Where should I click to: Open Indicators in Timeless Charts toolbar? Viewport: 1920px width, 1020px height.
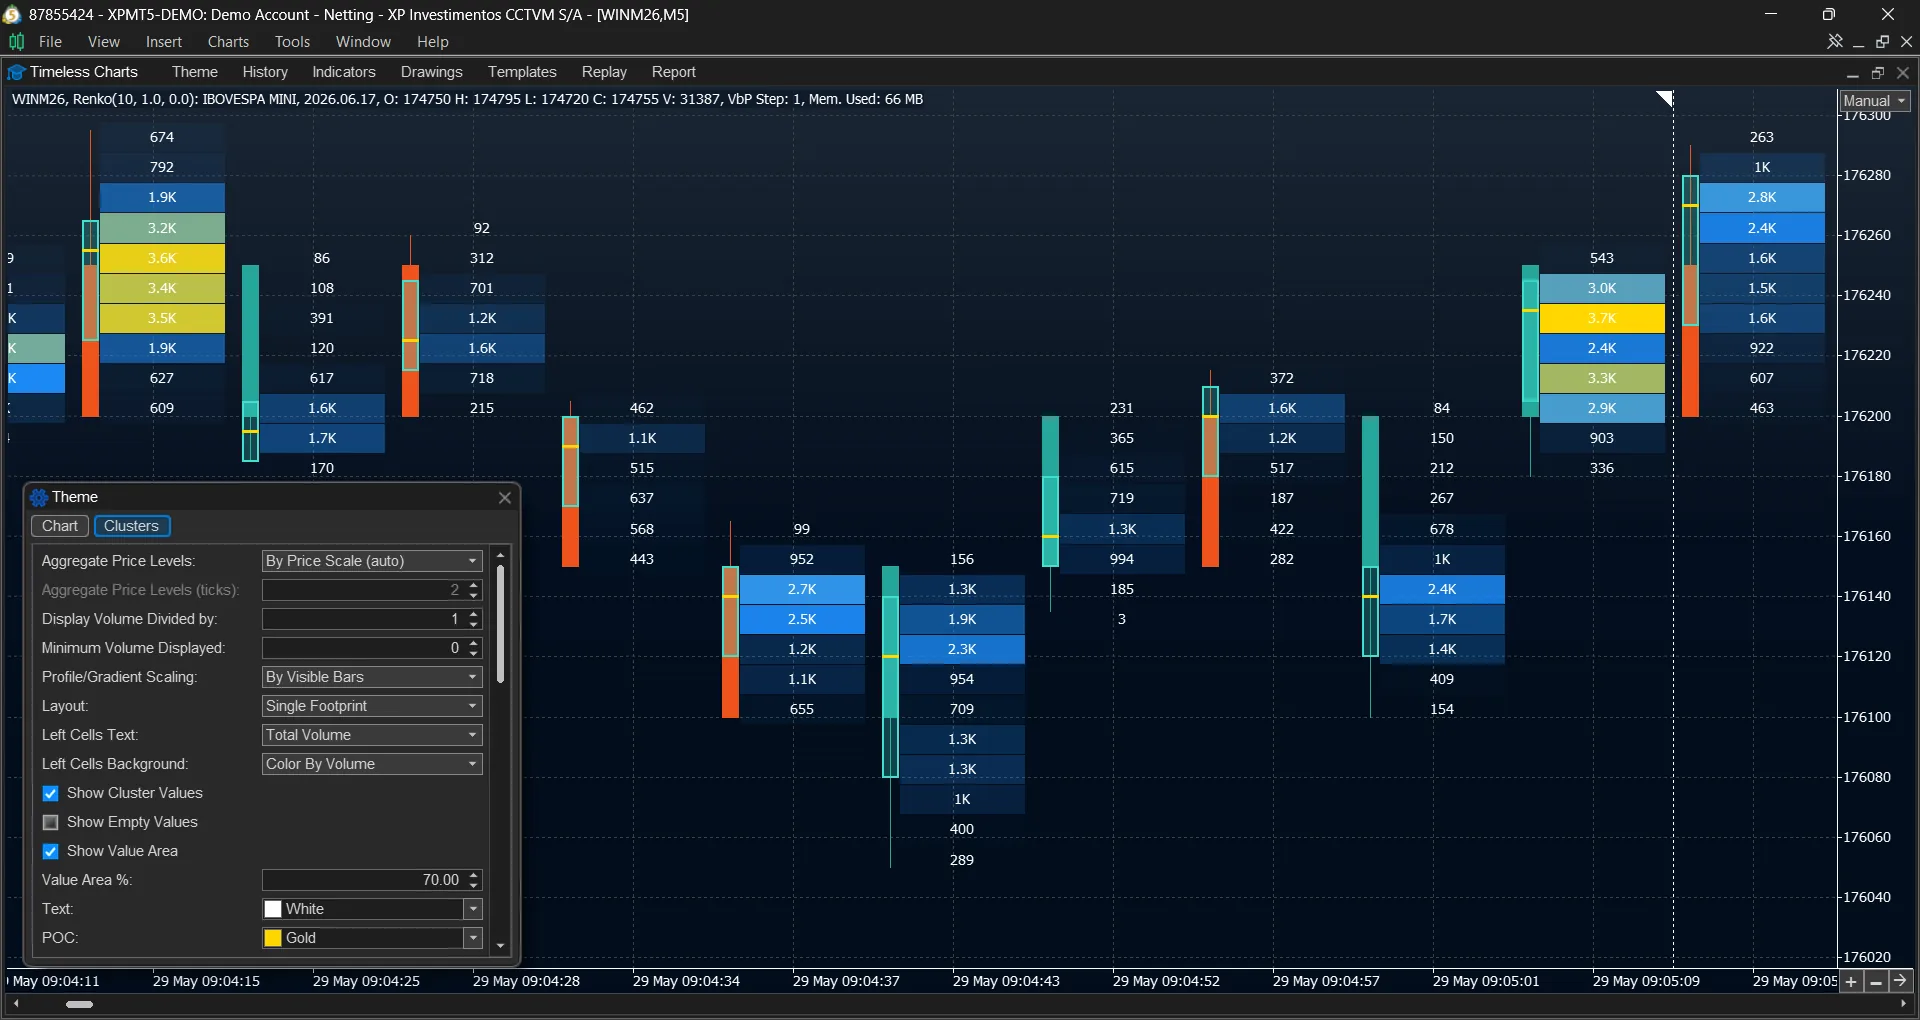pyautogui.click(x=344, y=72)
